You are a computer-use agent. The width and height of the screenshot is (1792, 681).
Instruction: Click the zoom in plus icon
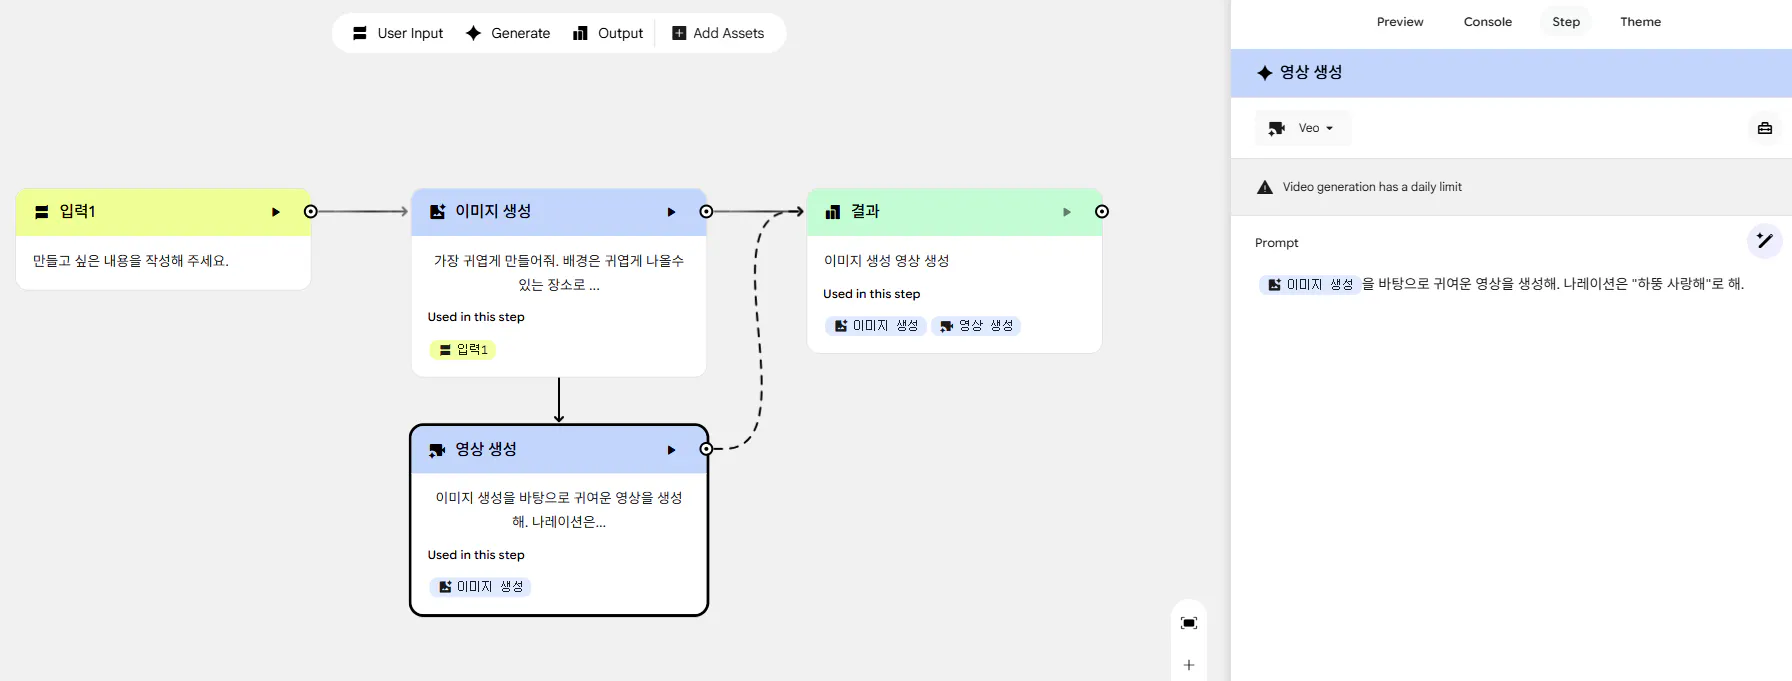(1189, 665)
